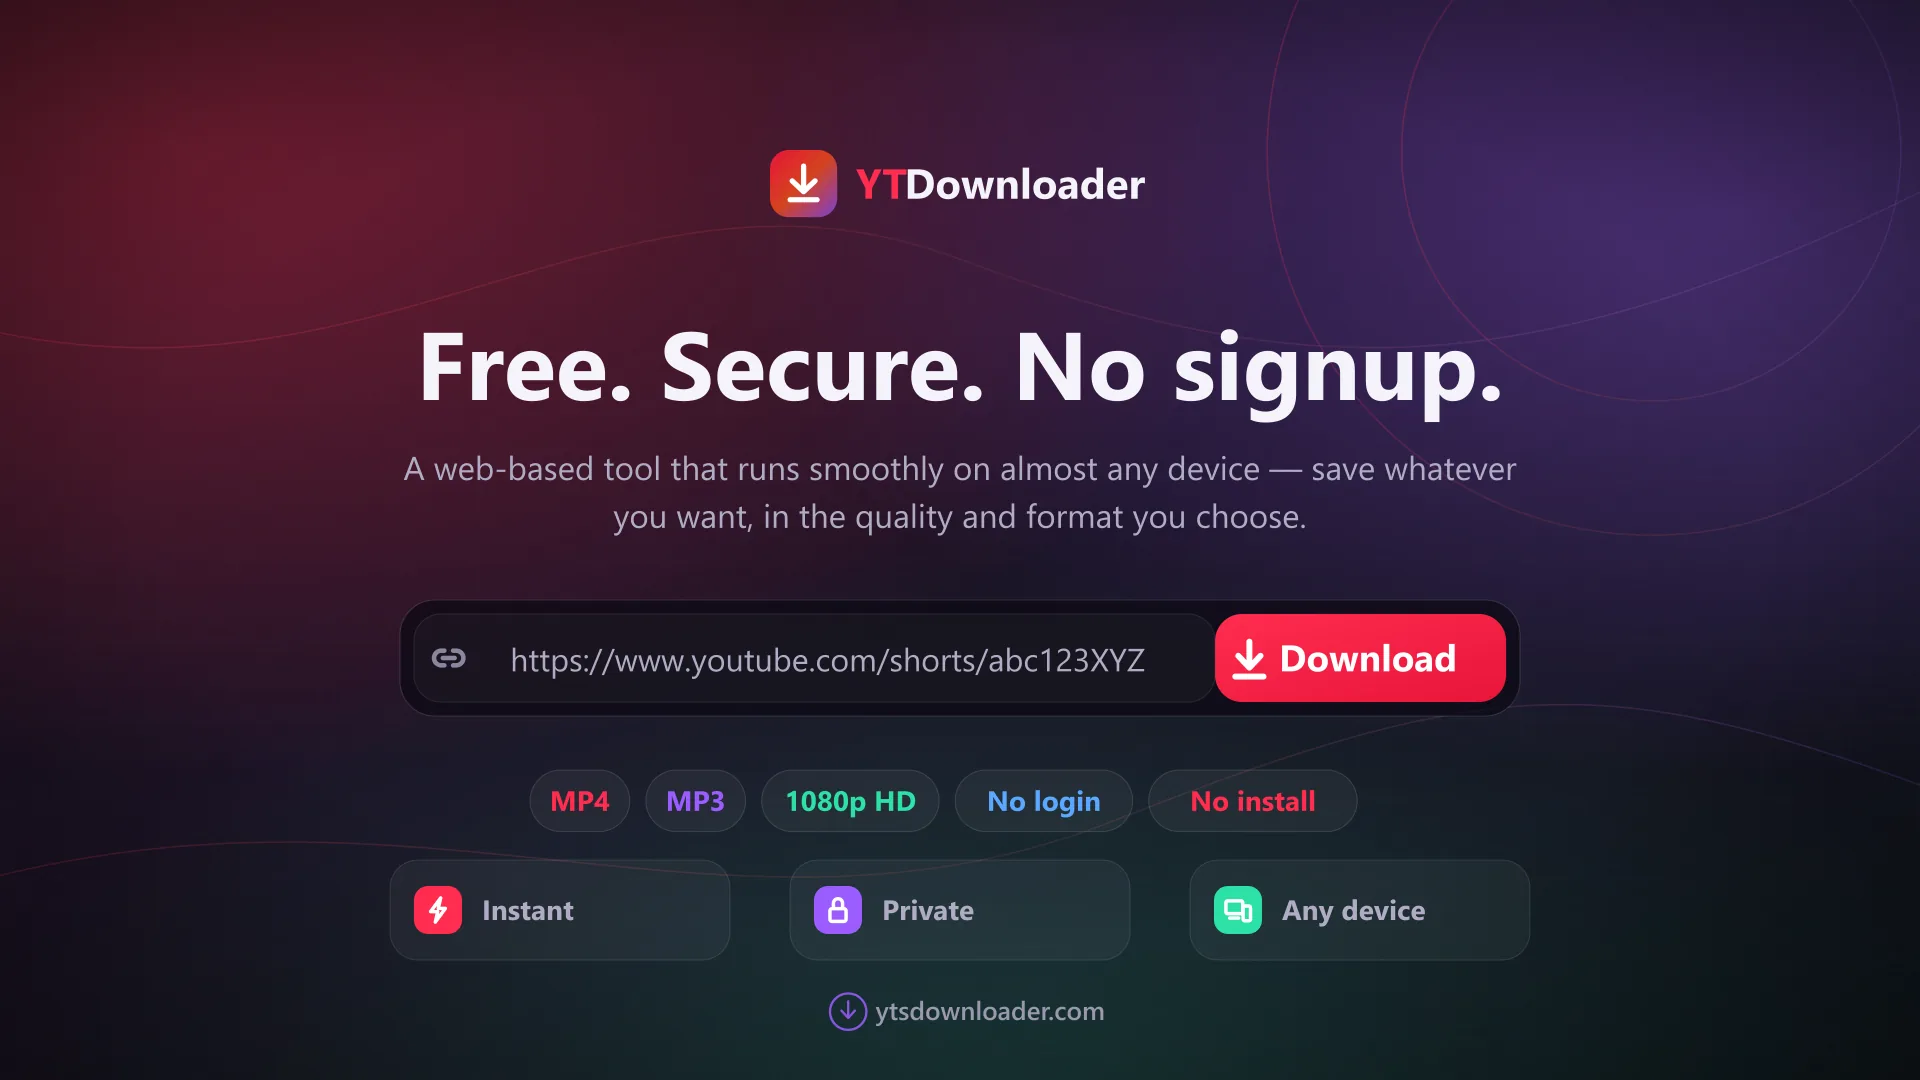The height and width of the screenshot is (1080, 1920).
Task: Click the download arrow inside Download button
Action: pyautogui.click(x=1249, y=659)
